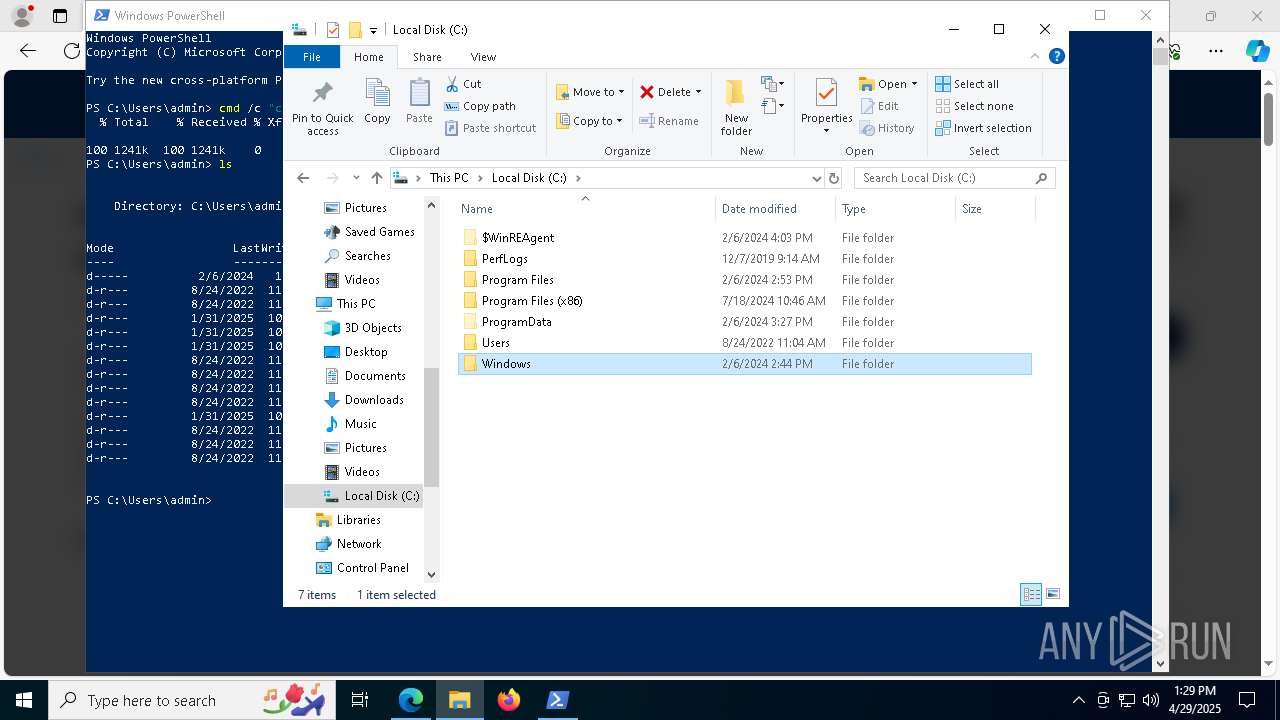Switch to the Home ribbon tab

(368, 57)
